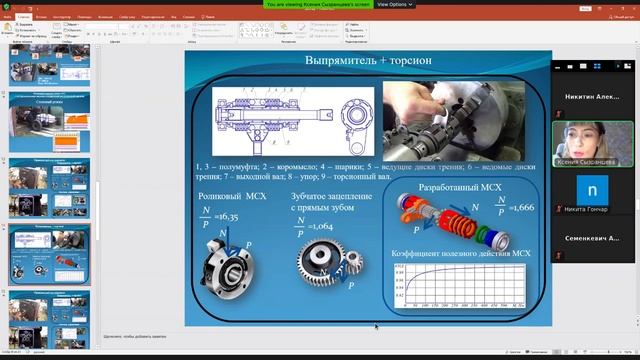Select Никита Гончар participant tile
The width and height of the screenshot is (640, 360).
pos(593,192)
